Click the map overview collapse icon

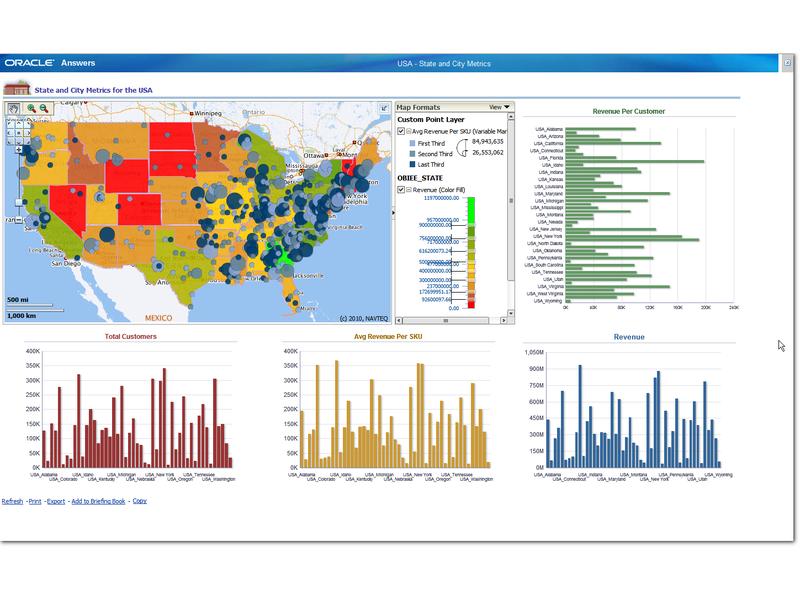pyautogui.click(x=384, y=108)
